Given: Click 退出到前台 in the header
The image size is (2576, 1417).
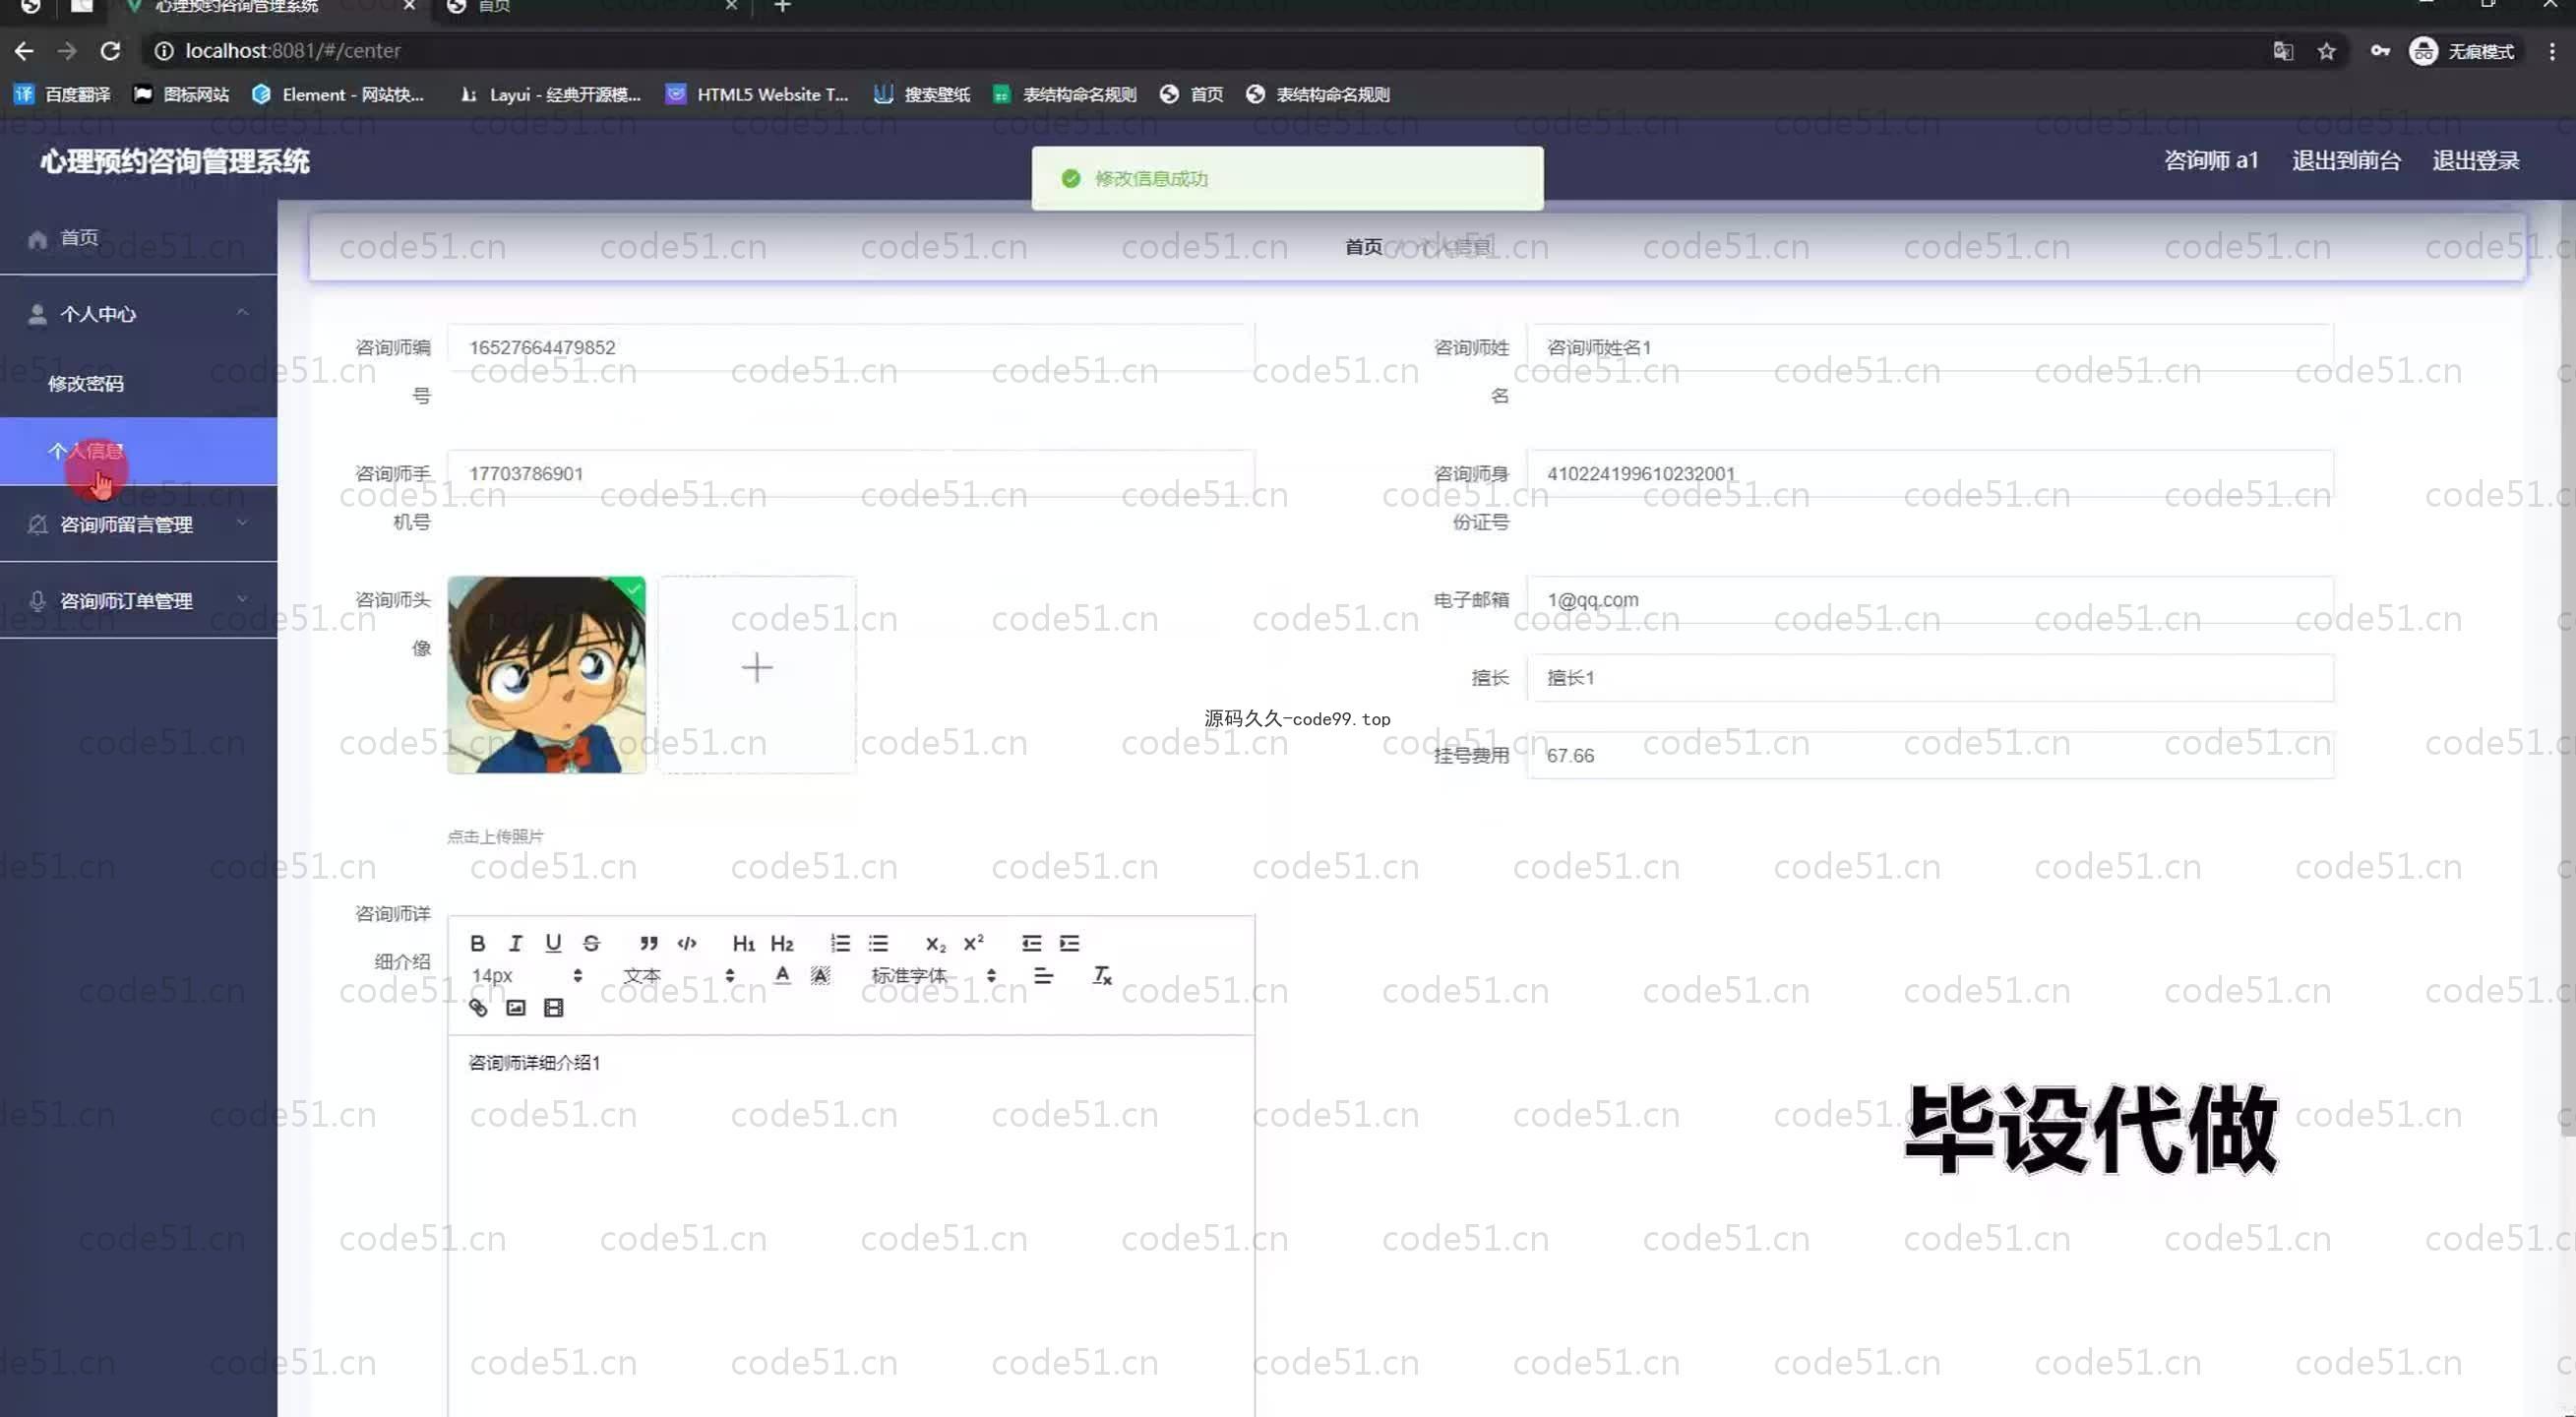Looking at the screenshot, I should point(2345,161).
